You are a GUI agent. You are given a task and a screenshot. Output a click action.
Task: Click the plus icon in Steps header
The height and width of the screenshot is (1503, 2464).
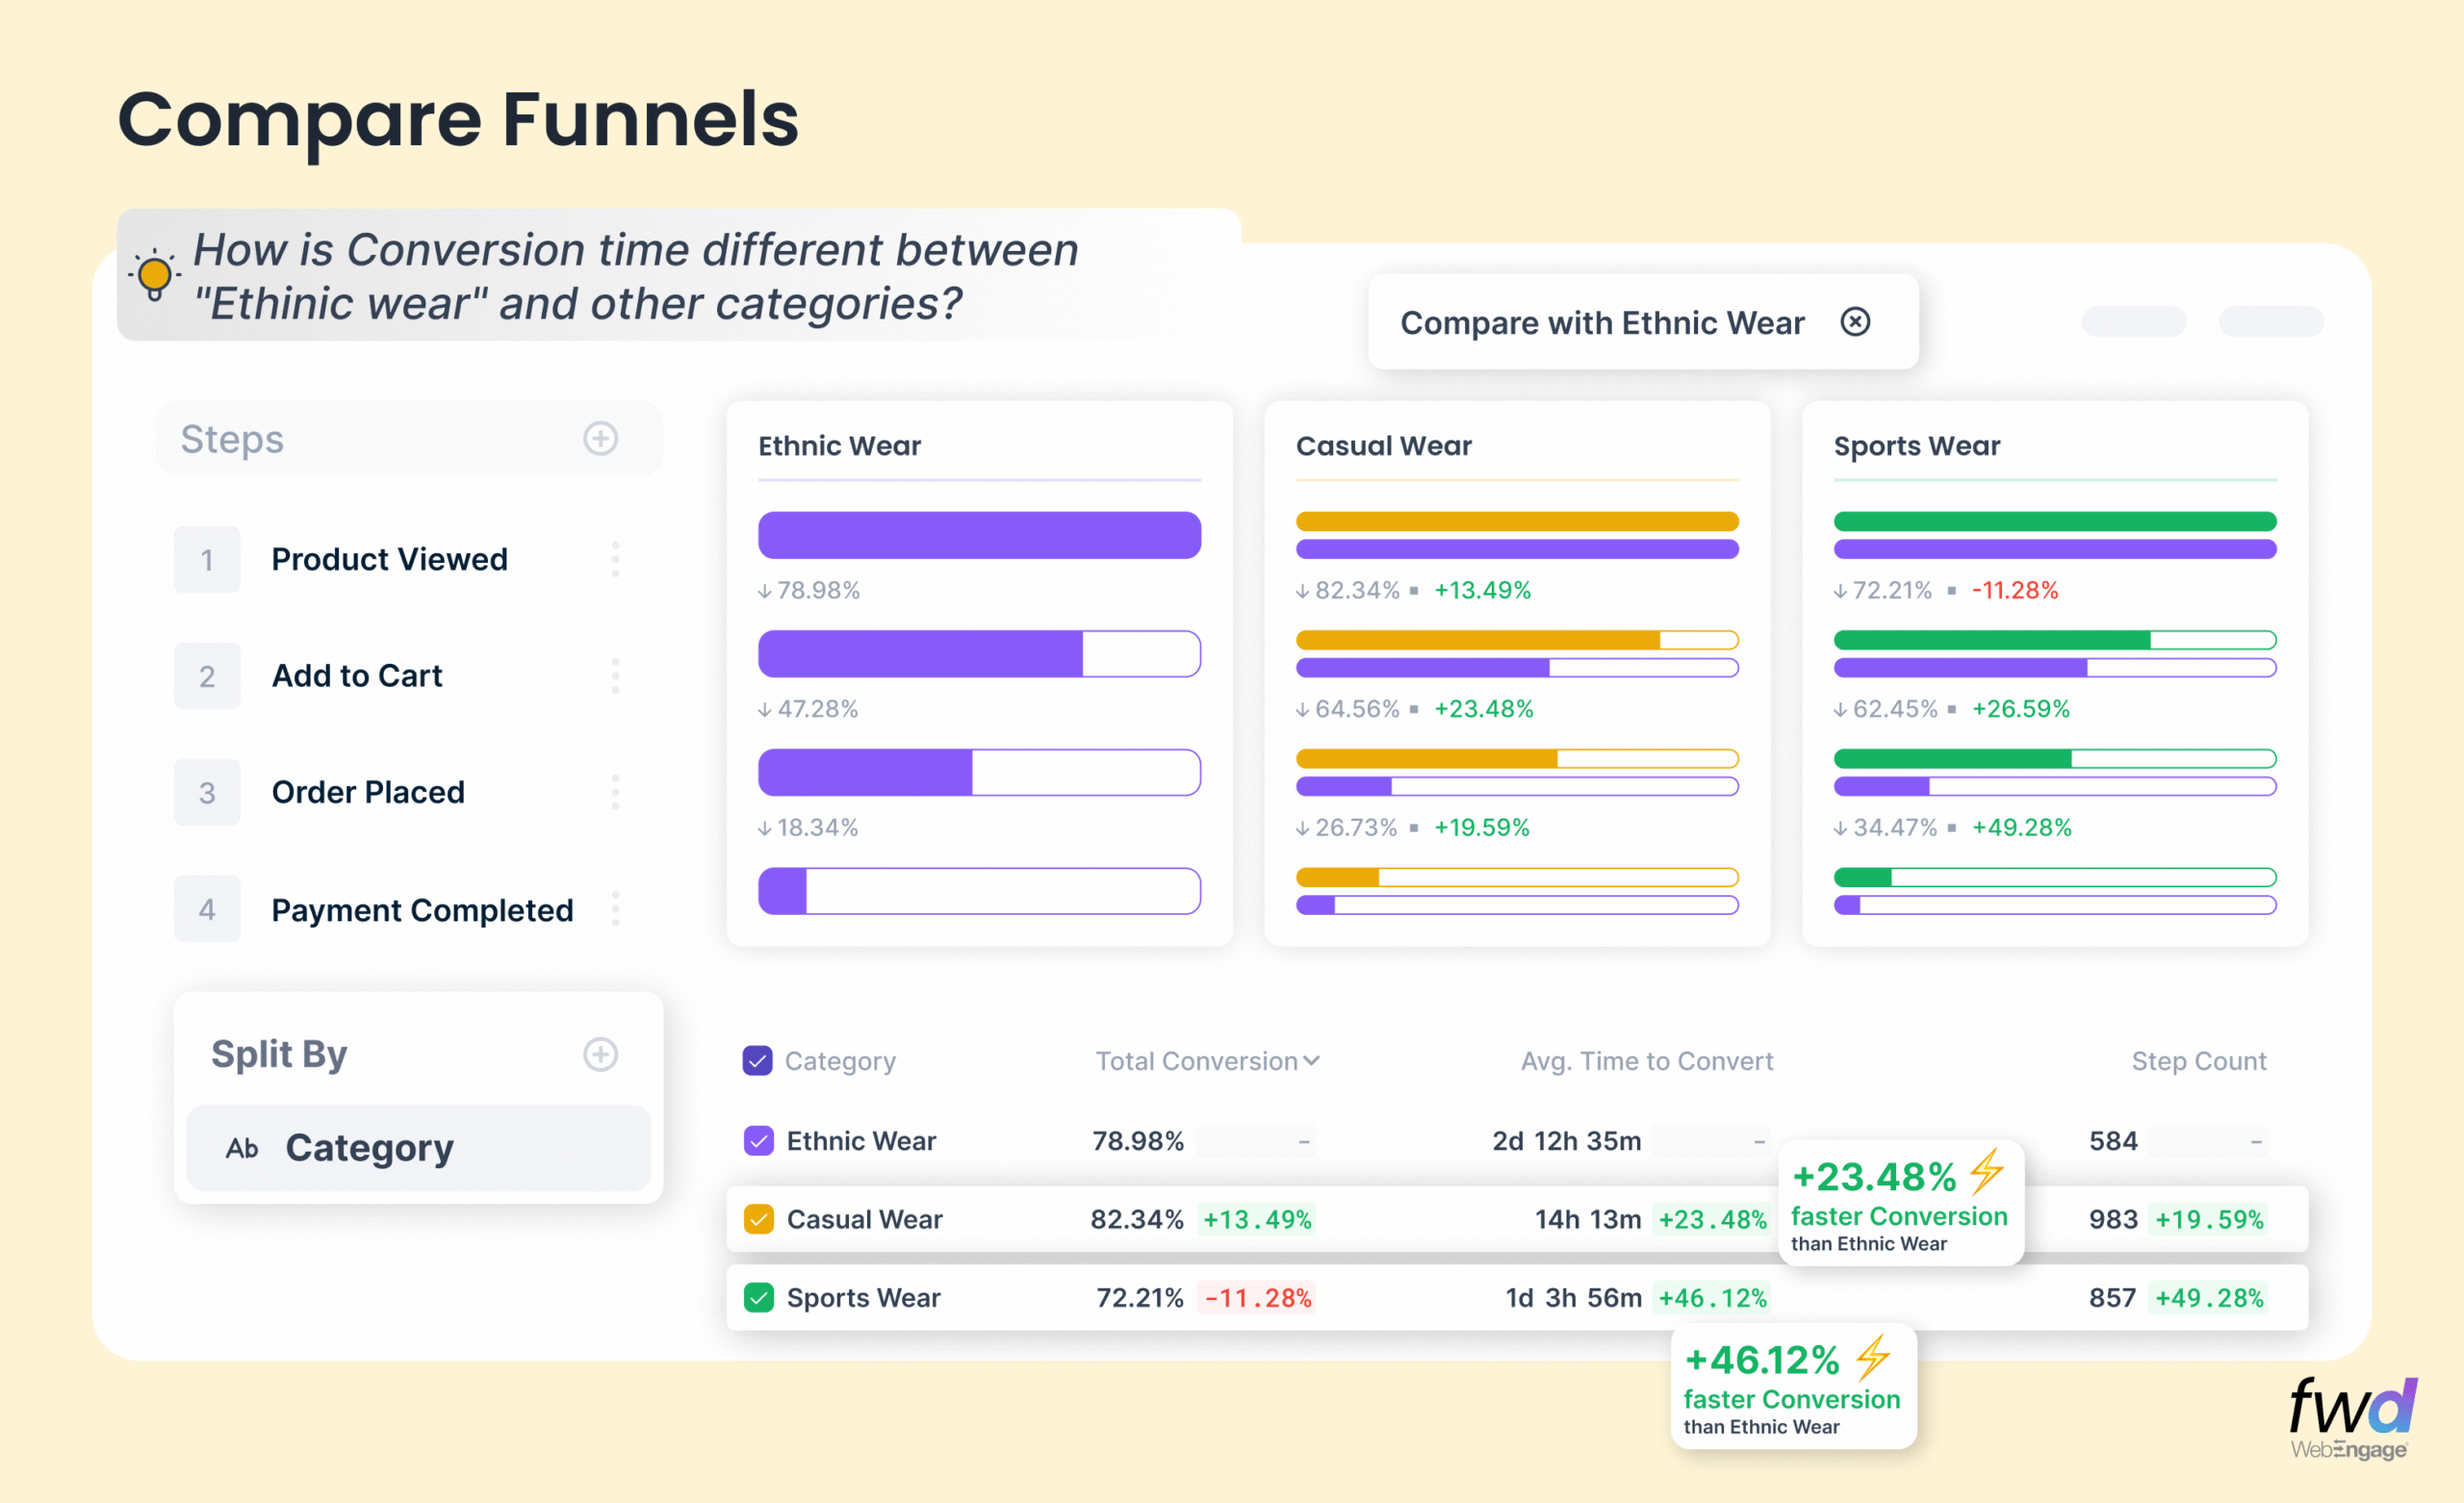coord(600,438)
